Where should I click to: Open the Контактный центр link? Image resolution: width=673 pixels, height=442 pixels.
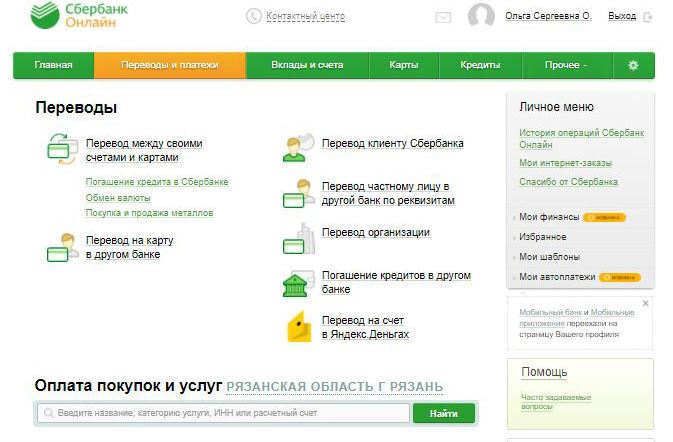[306, 16]
